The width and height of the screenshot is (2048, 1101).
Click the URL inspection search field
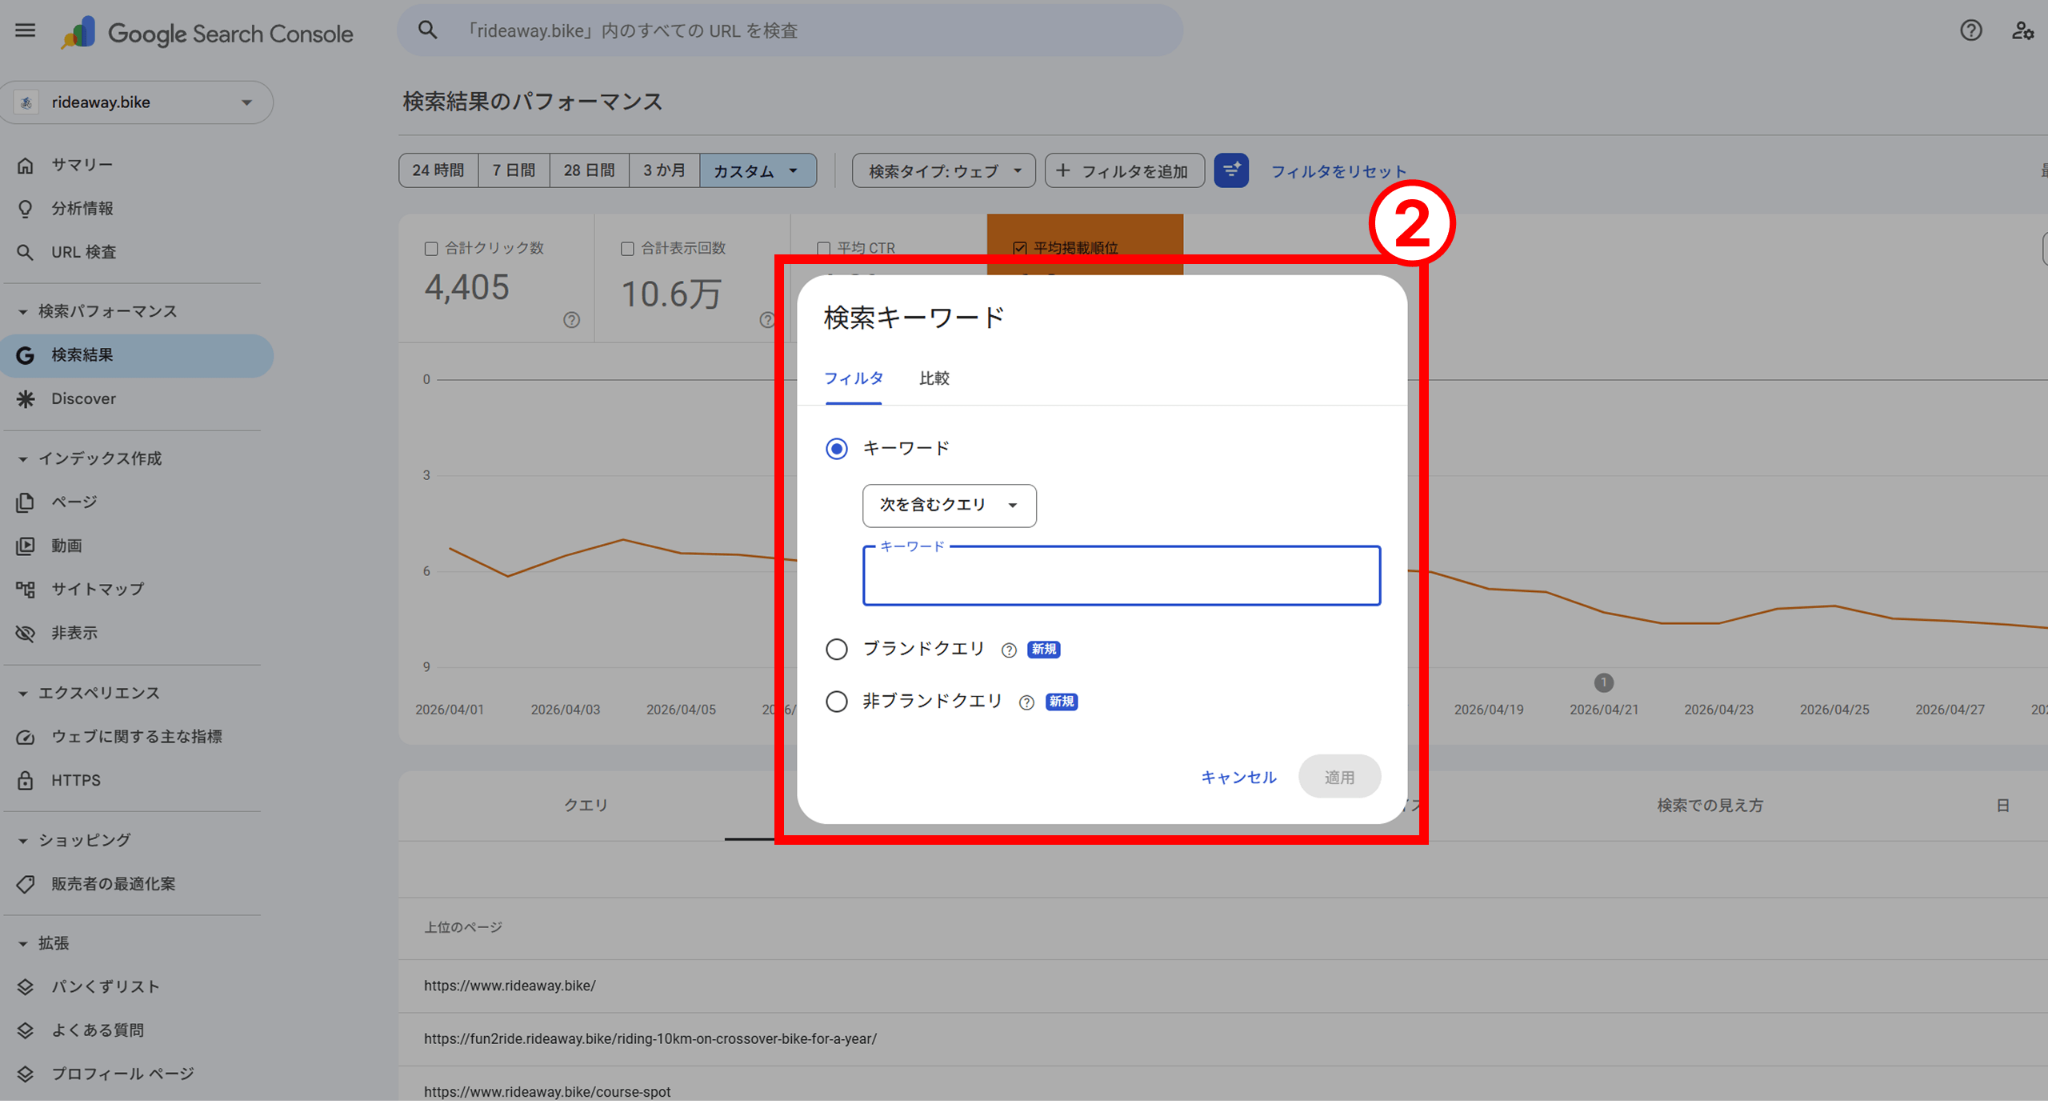click(790, 31)
